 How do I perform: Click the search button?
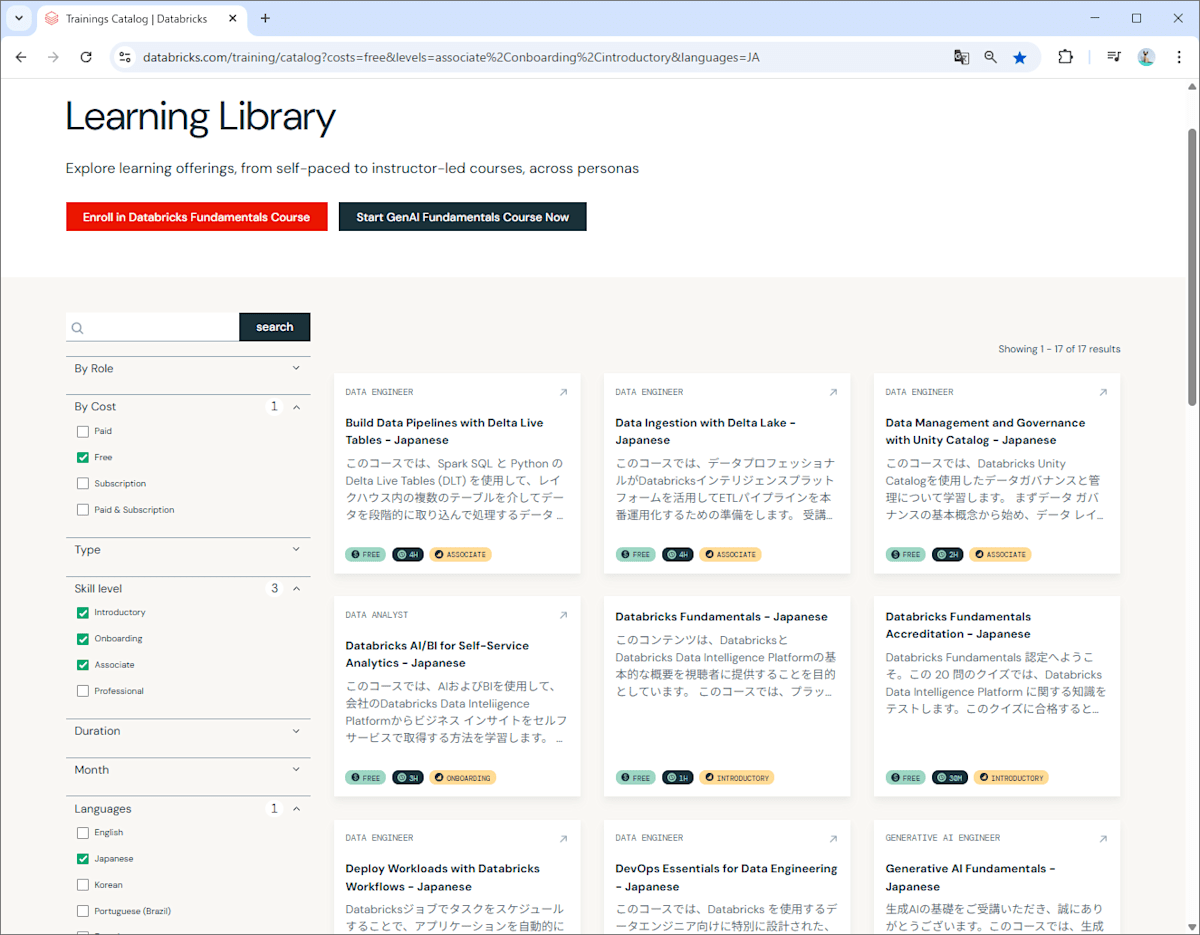[x=274, y=327]
